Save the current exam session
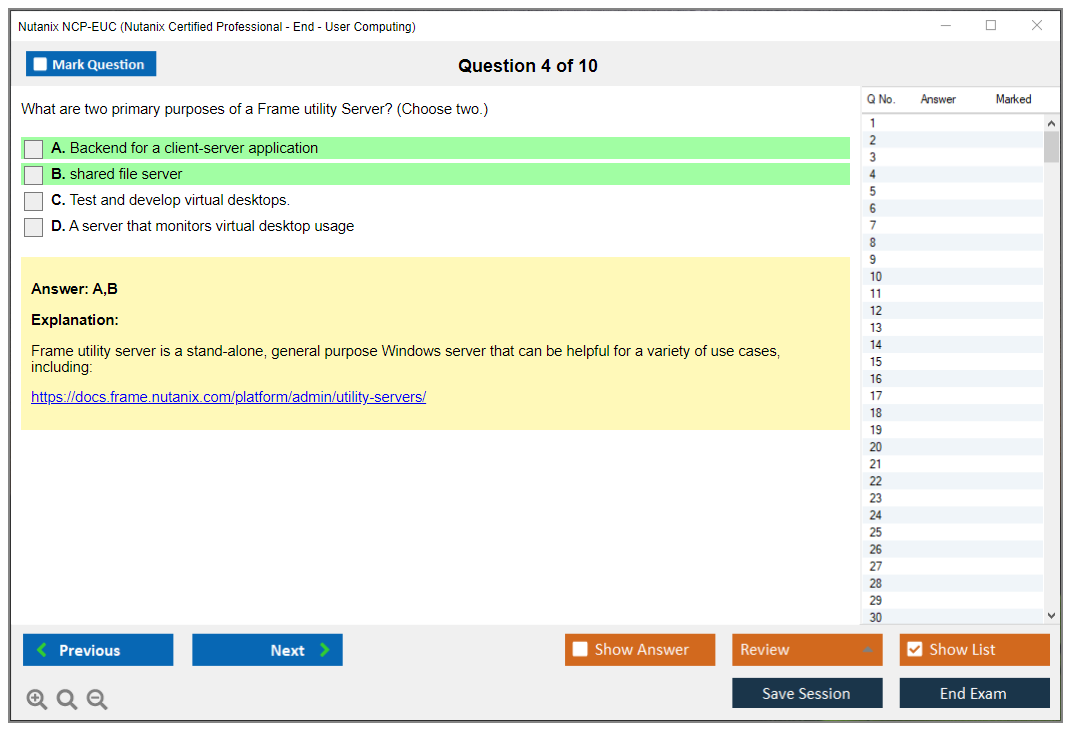The height and width of the screenshot is (735, 1075). pos(807,693)
